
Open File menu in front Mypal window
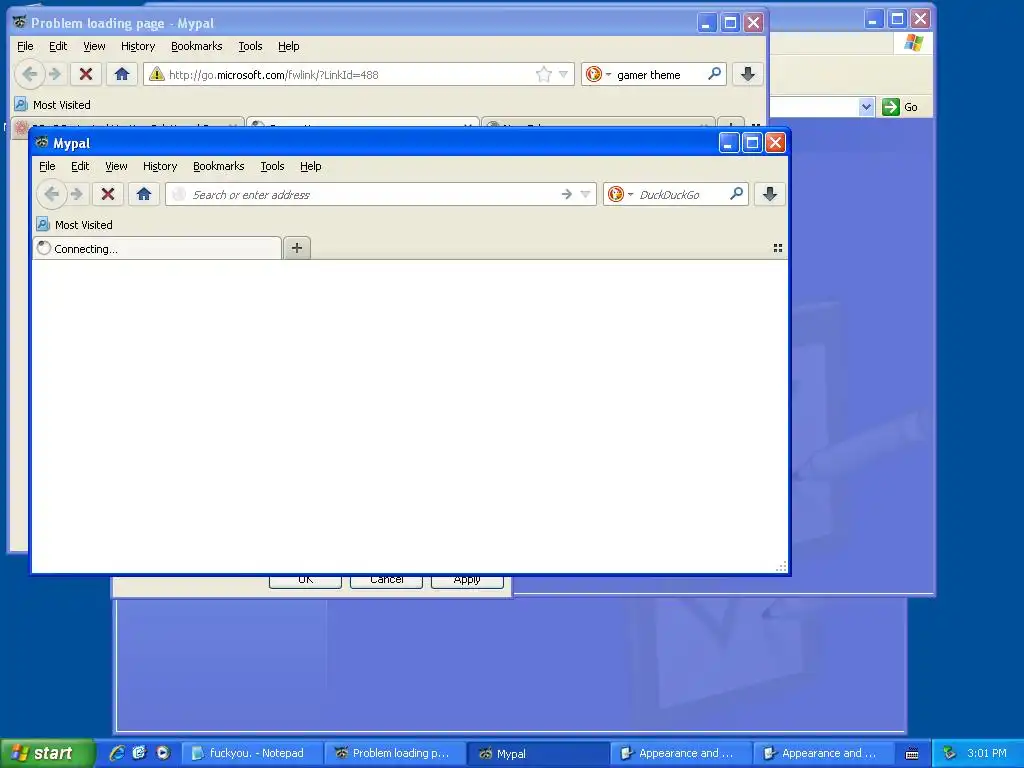(x=47, y=166)
